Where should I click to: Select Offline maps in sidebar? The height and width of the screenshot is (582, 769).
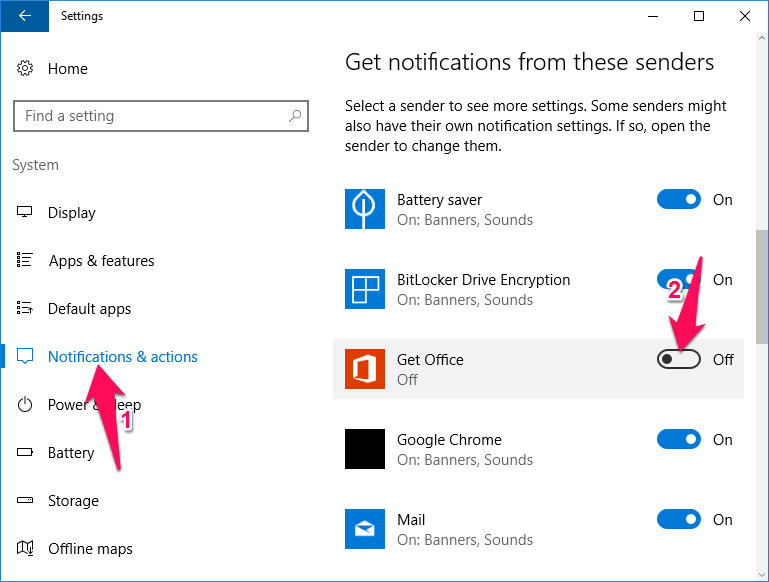[x=90, y=549]
